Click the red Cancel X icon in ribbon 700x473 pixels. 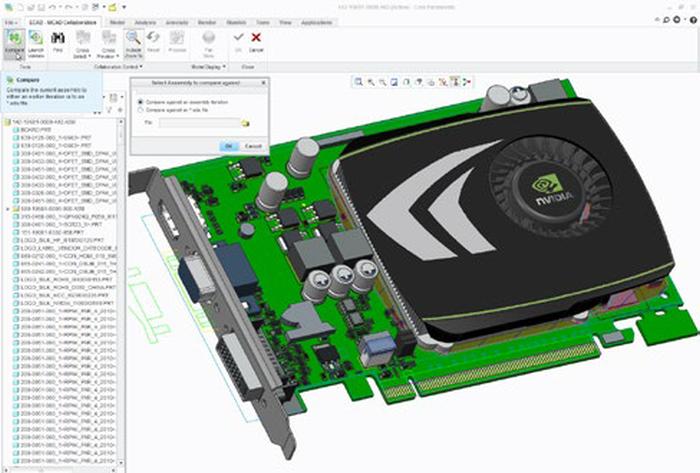pyautogui.click(x=256, y=38)
